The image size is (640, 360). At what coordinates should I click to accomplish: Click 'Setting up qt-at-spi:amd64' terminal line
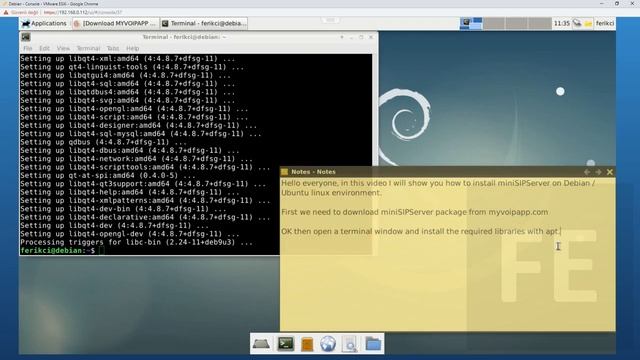pos(108,176)
